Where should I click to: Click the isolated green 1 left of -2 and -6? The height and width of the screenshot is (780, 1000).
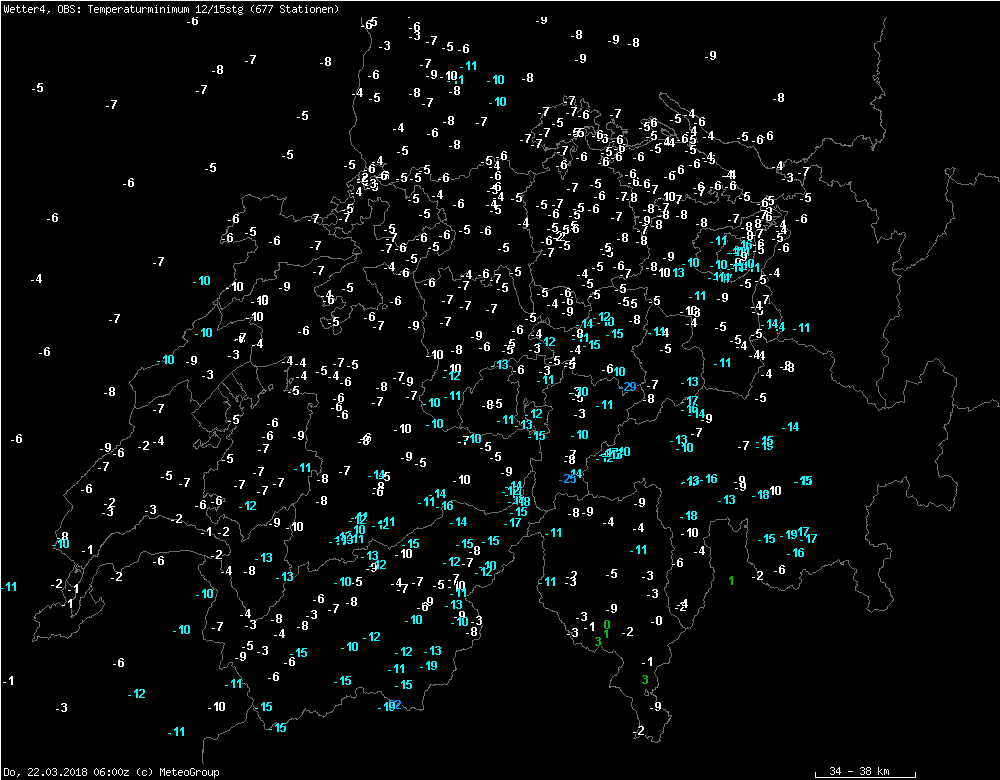point(732,581)
